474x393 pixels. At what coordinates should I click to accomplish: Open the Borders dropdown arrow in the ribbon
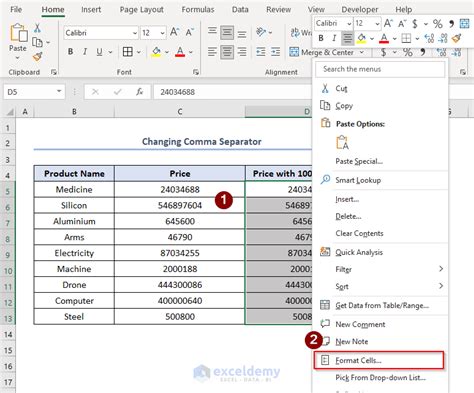[x=138, y=52]
